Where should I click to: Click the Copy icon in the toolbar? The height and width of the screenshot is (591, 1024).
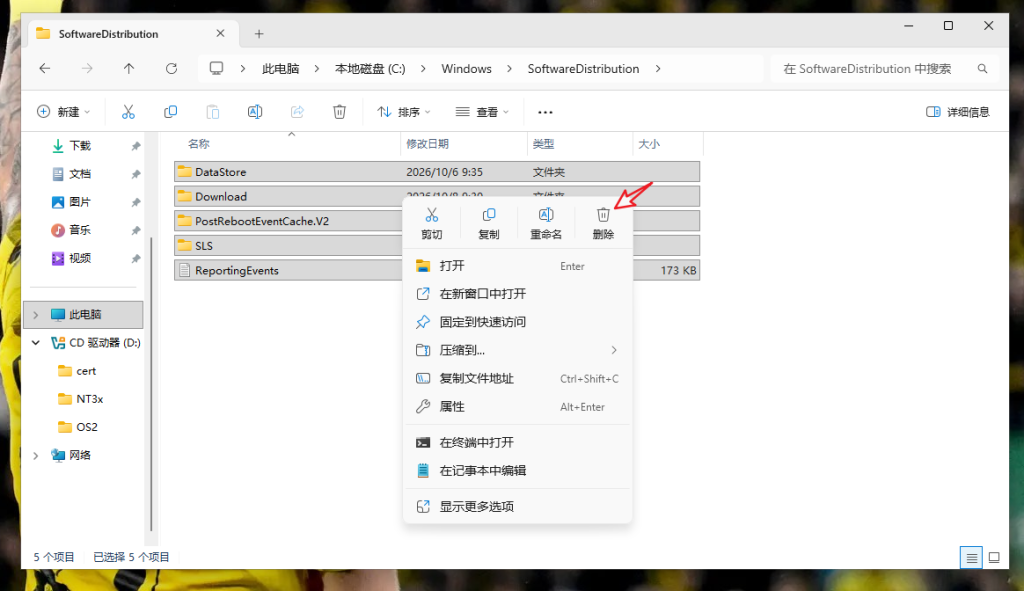170,112
